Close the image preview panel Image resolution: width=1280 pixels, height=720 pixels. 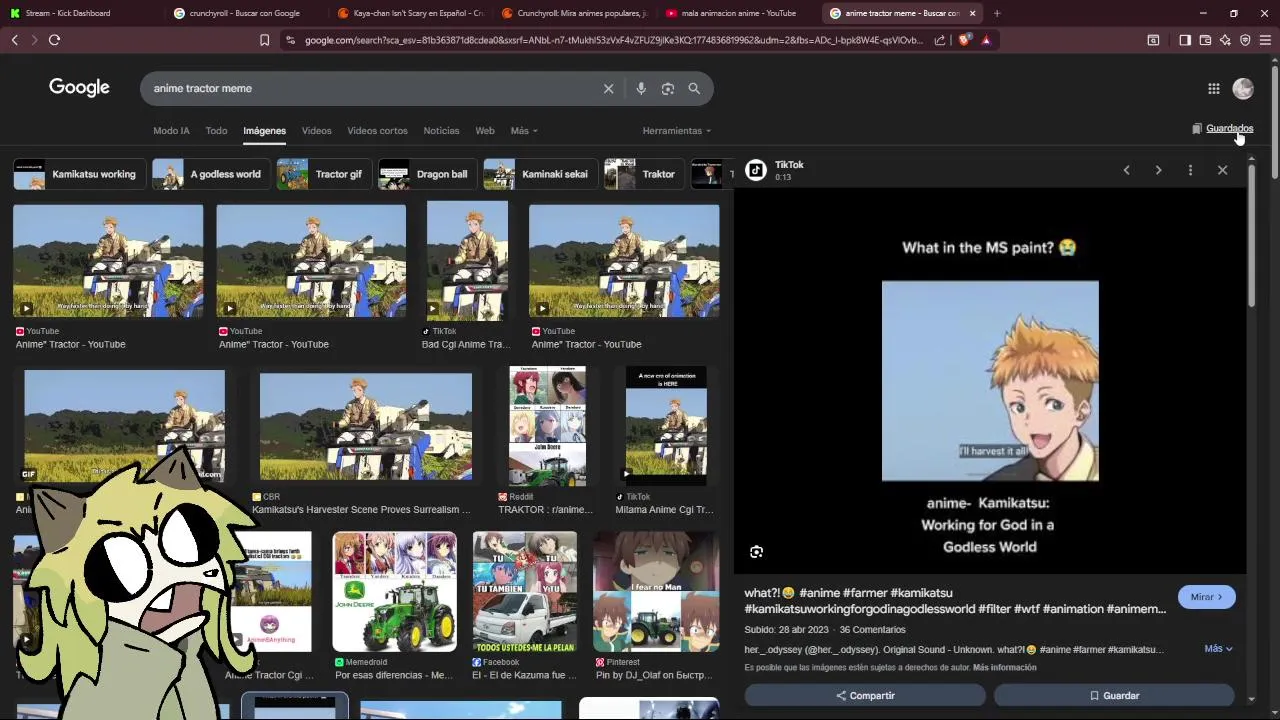coord(1222,170)
